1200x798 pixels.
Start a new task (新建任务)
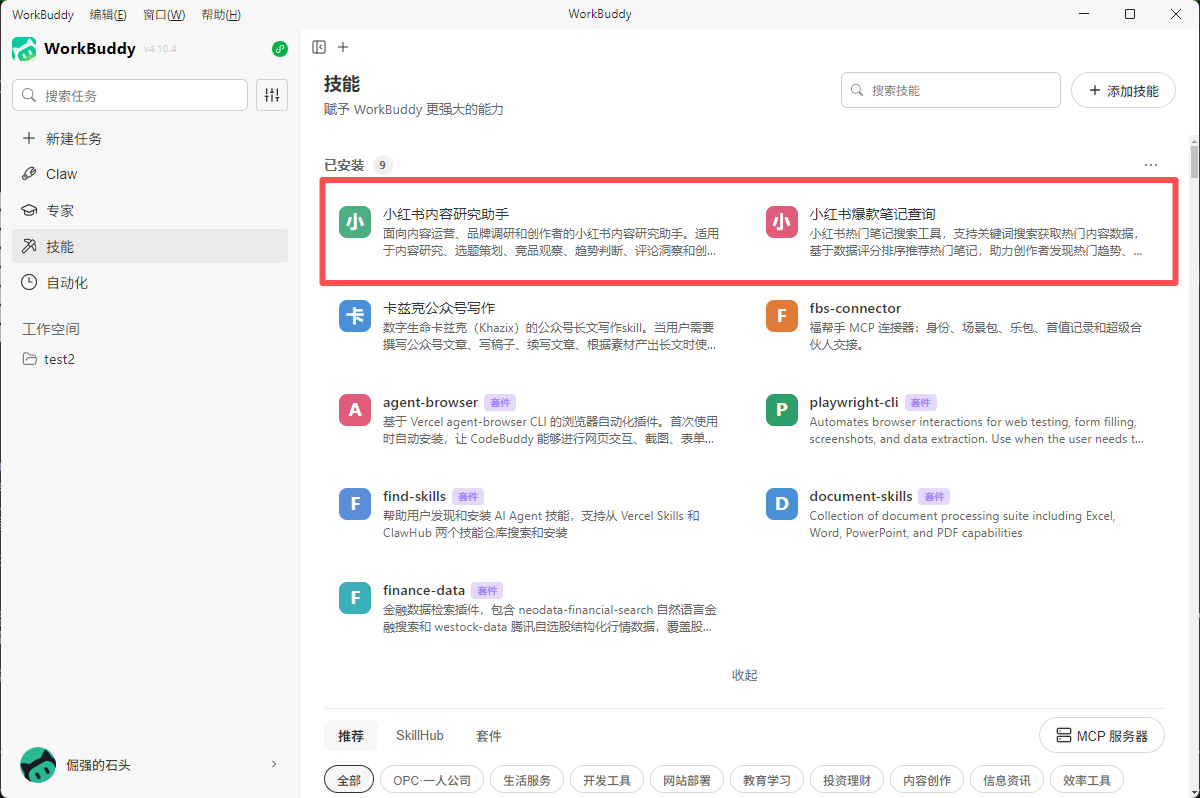[150, 139]
